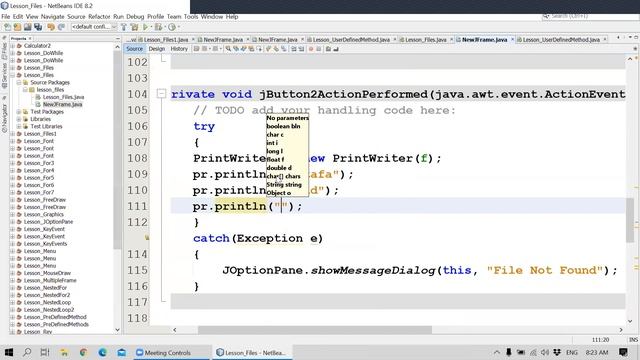The image size is (640, 360).
Task: Open the default config dropdown
Action: (94, 27)
